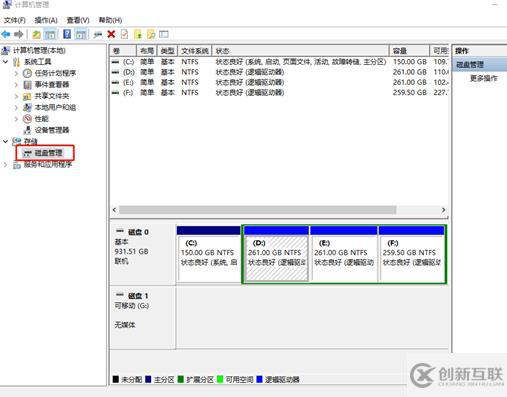
Task: Click the horizontal scrollbar right arrow
Action: click(x=443, y=210)
